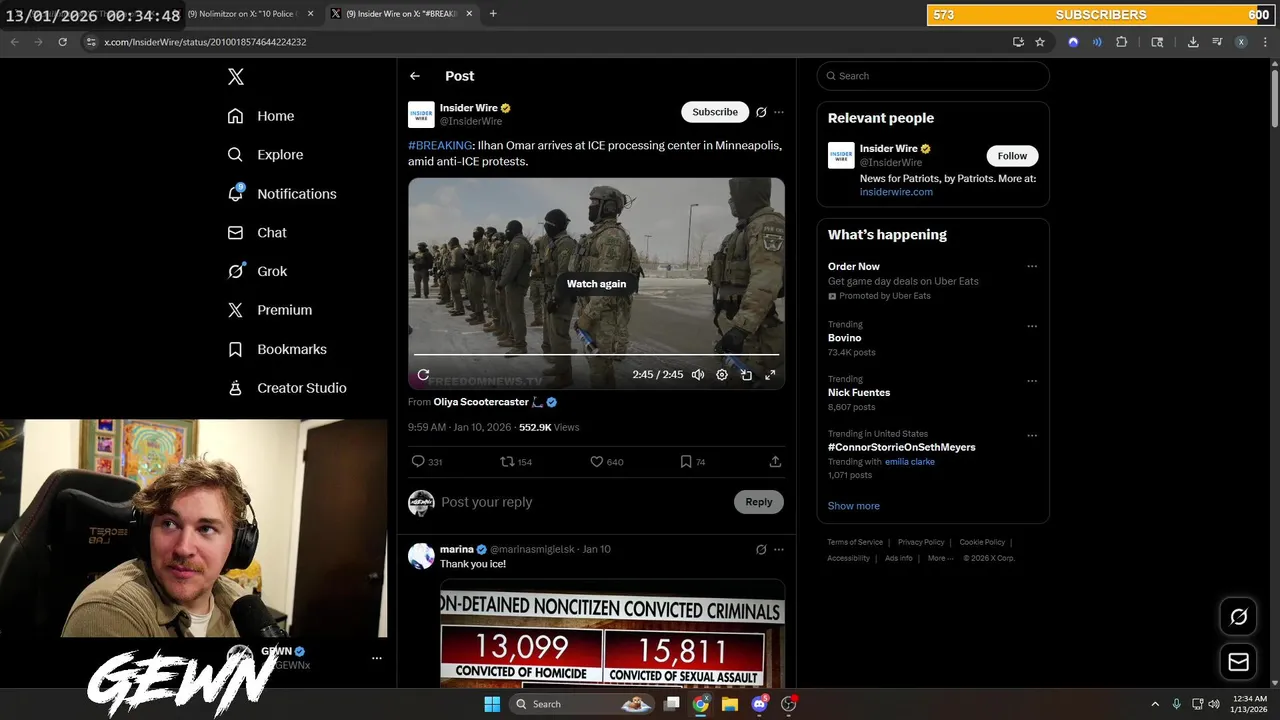Image resolution: width=1280 pixels, height=720 pixels.
Task: Open marina's profile name in the reply
Action: (x=457, y=549)
